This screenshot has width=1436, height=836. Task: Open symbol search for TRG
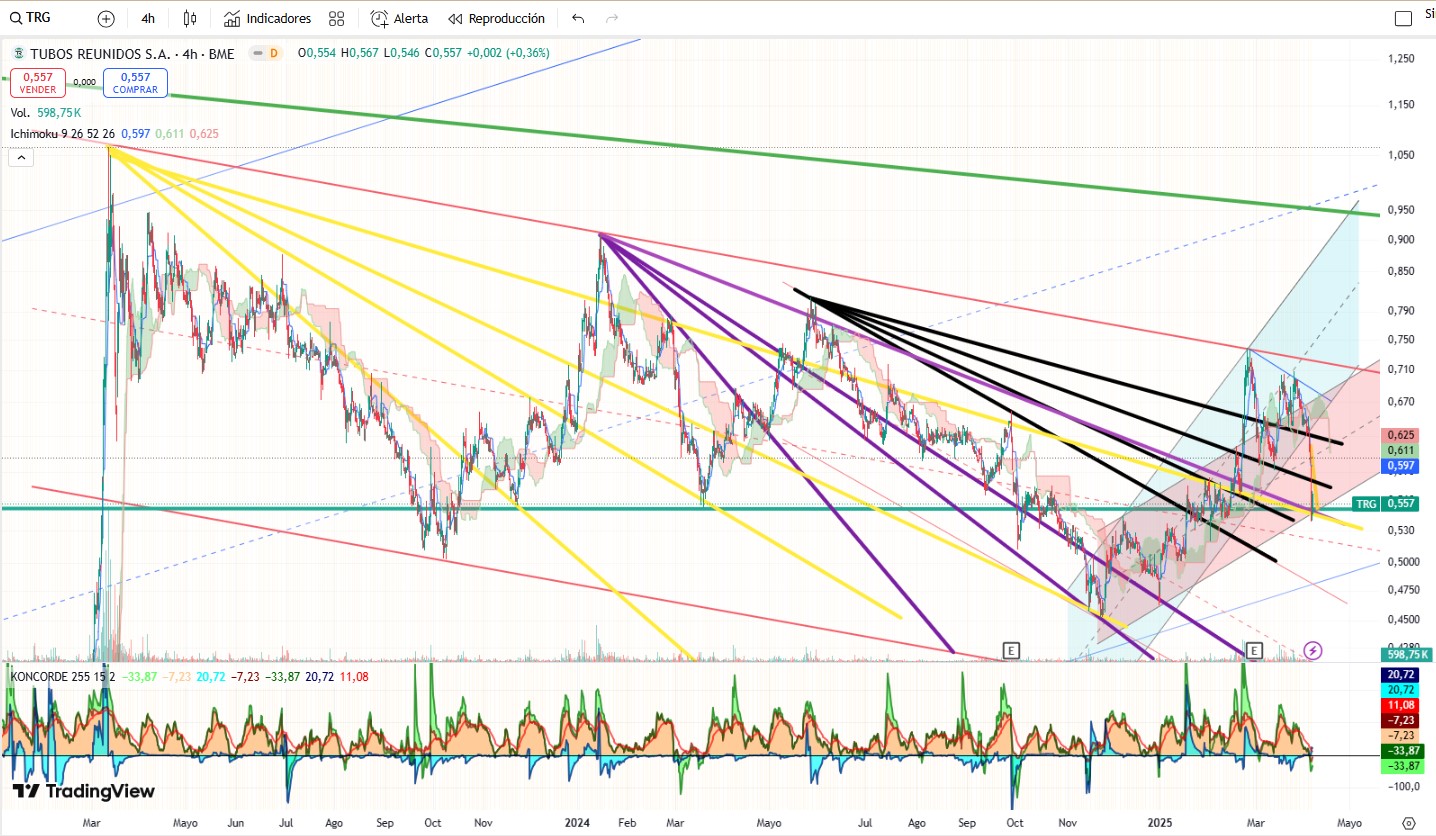click(30, 18)
